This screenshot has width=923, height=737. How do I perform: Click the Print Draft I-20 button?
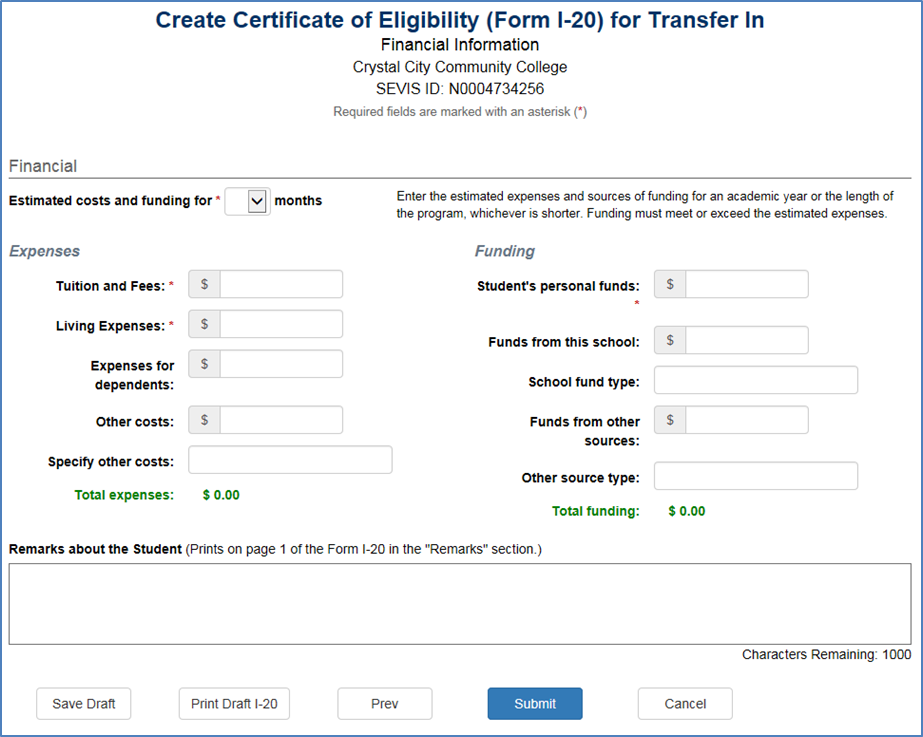[x=234, y=703]
